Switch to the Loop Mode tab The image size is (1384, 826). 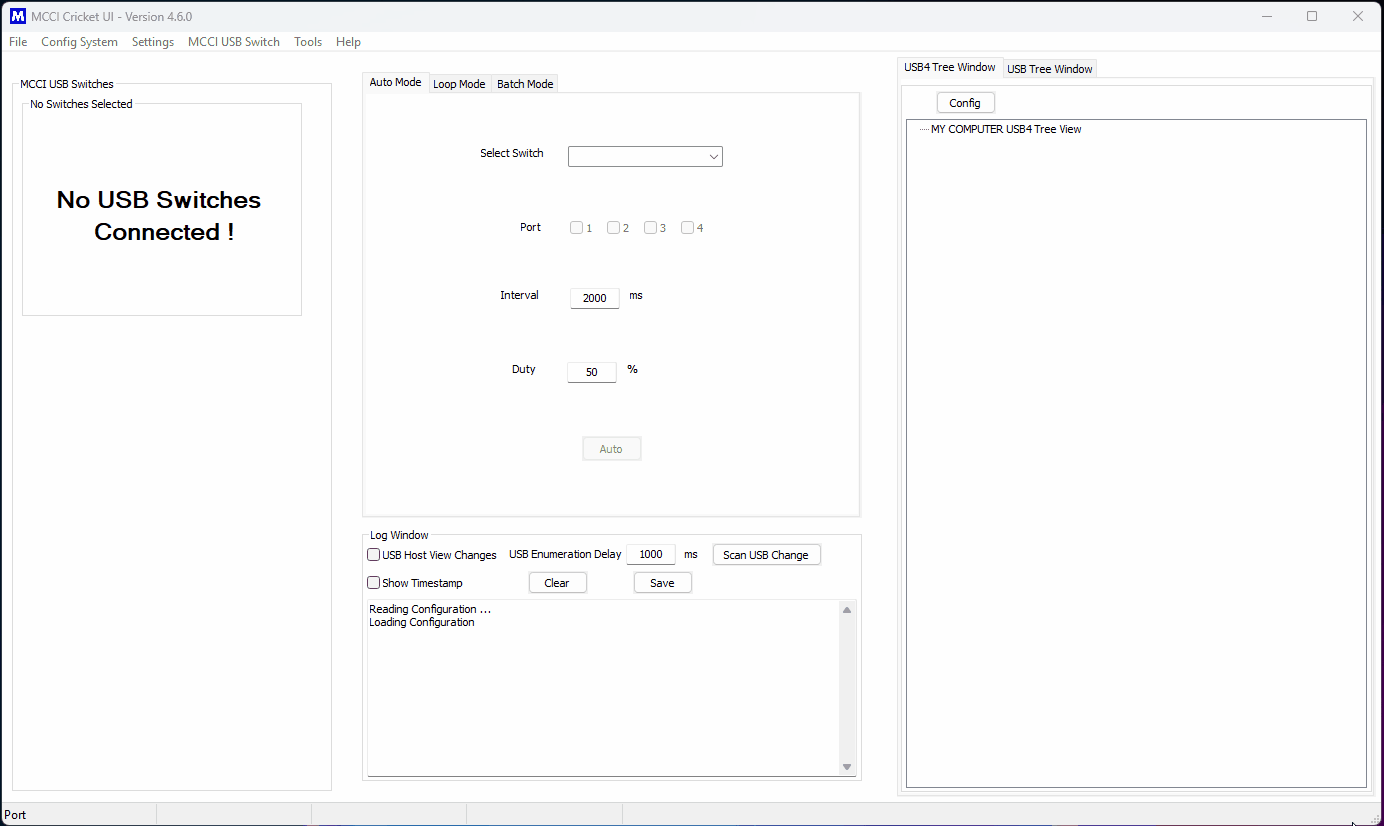click(459, 84)
